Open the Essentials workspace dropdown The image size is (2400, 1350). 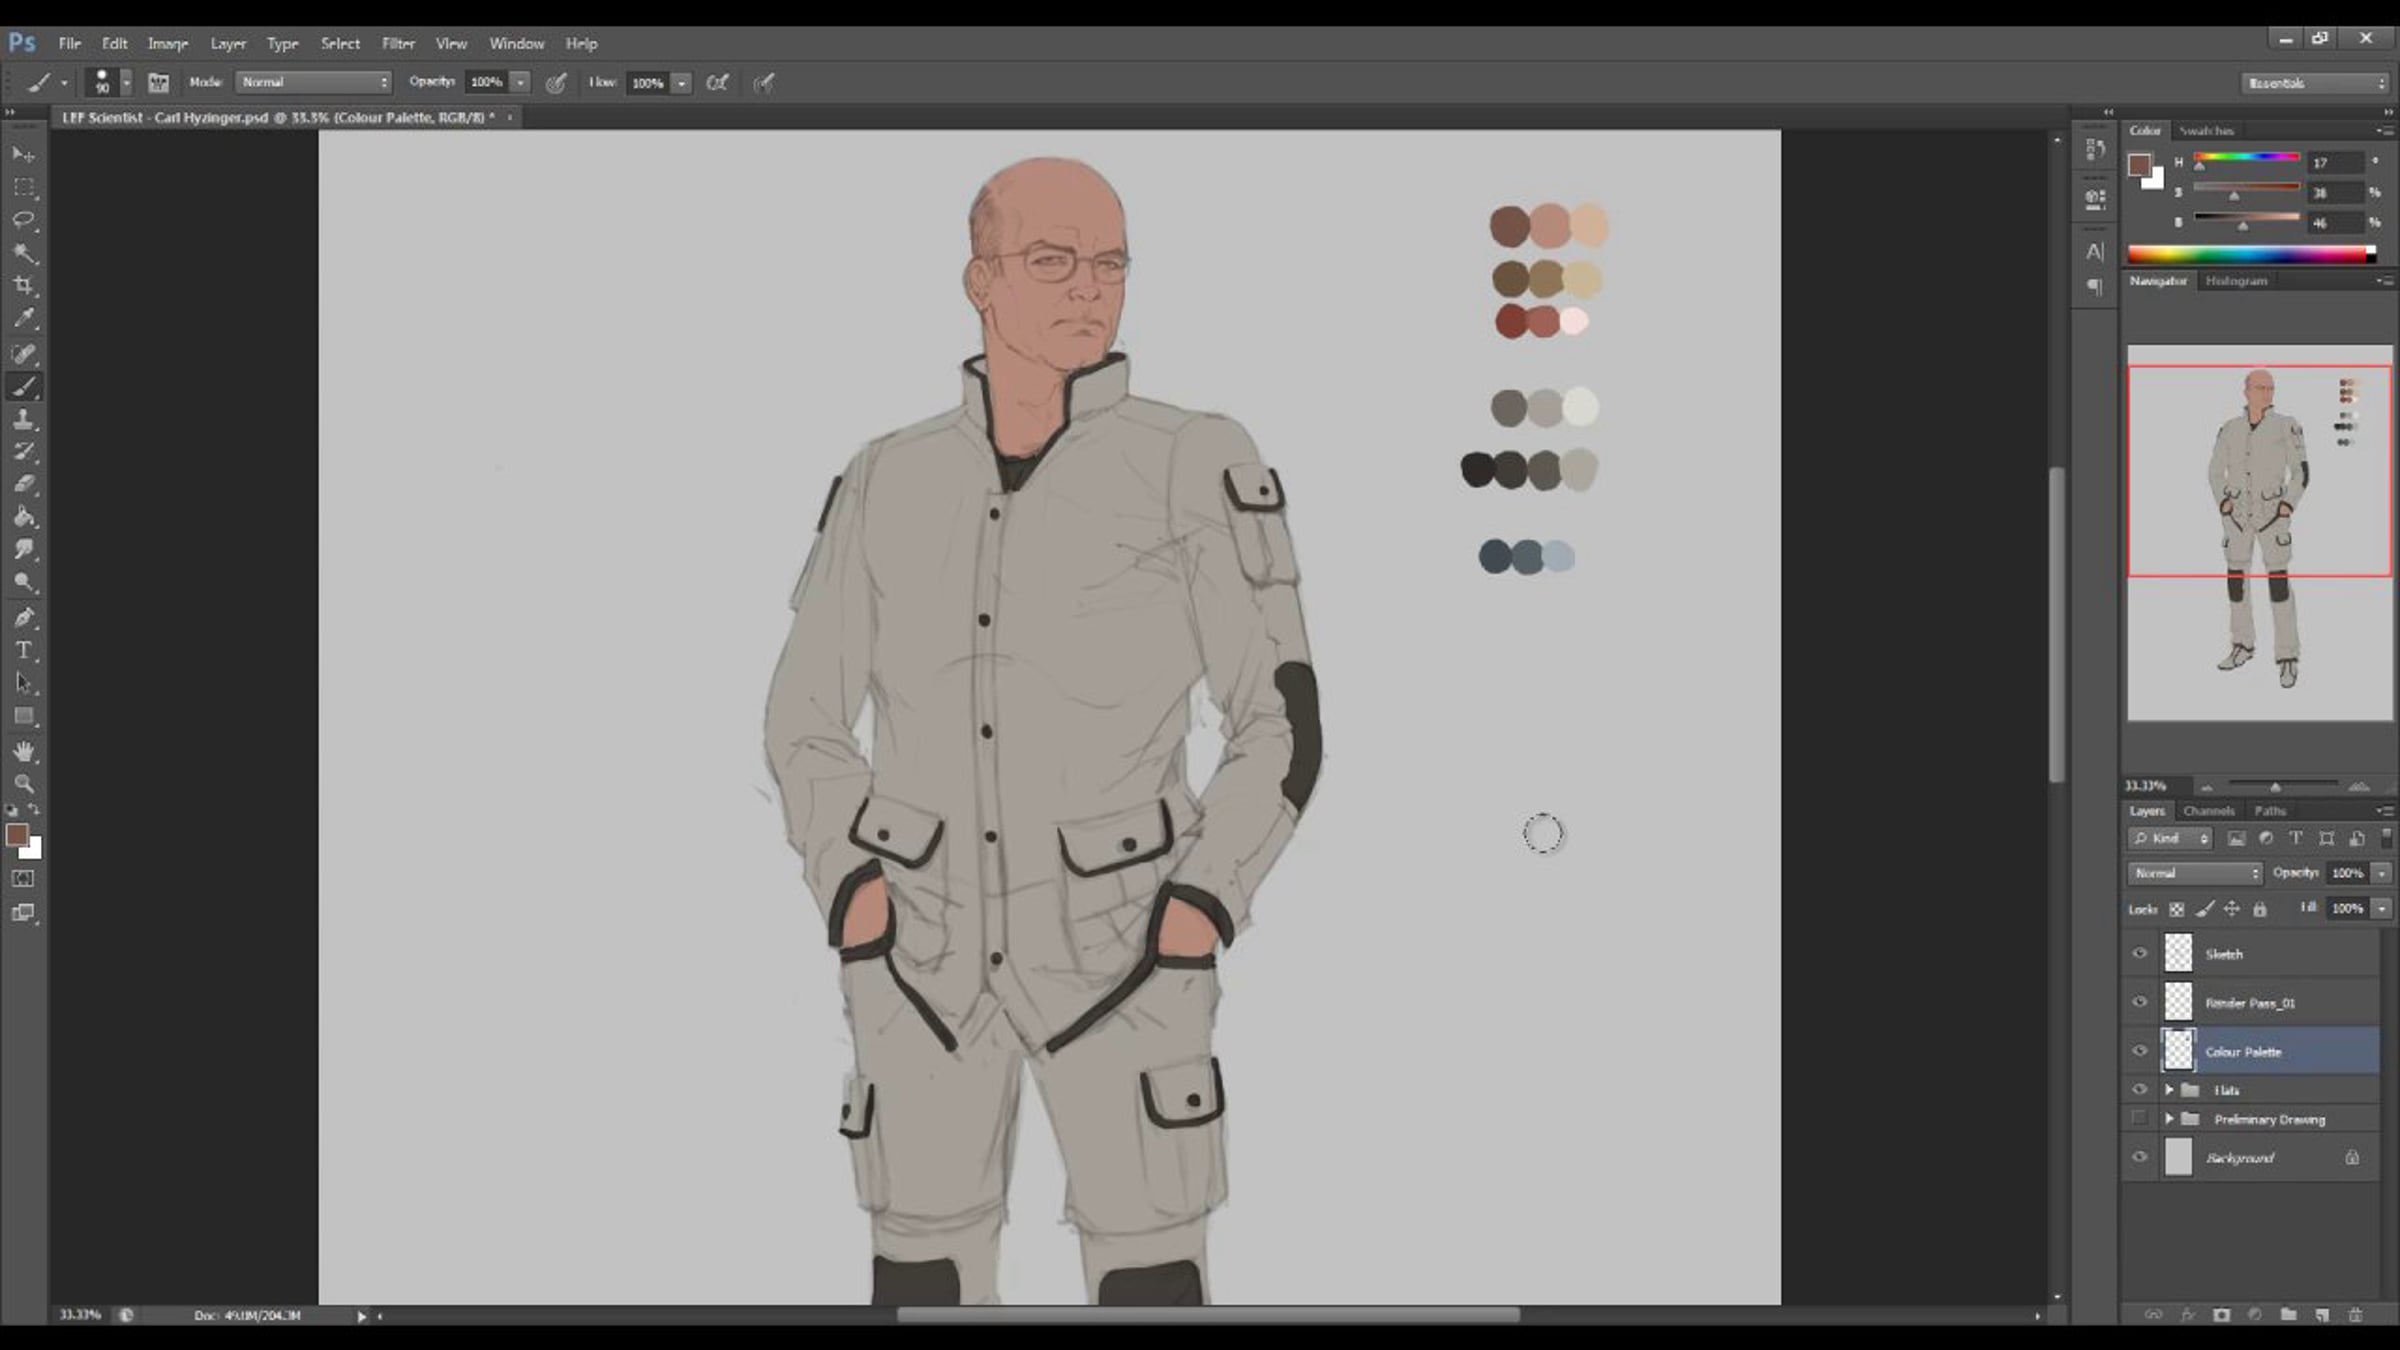[x=2314, y=83]
